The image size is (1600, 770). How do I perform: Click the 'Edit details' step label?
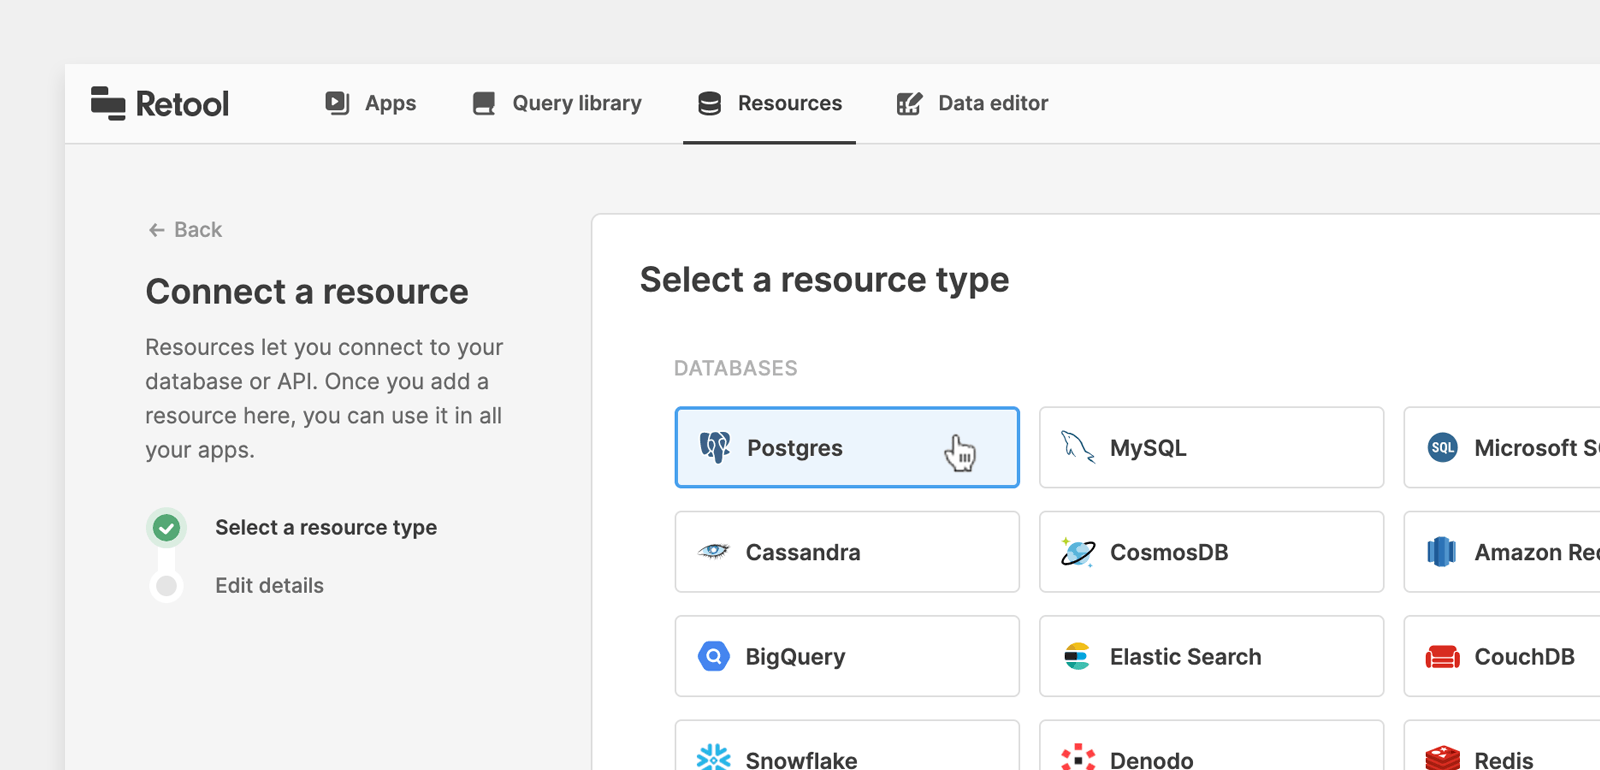click(x=269, y=586)
